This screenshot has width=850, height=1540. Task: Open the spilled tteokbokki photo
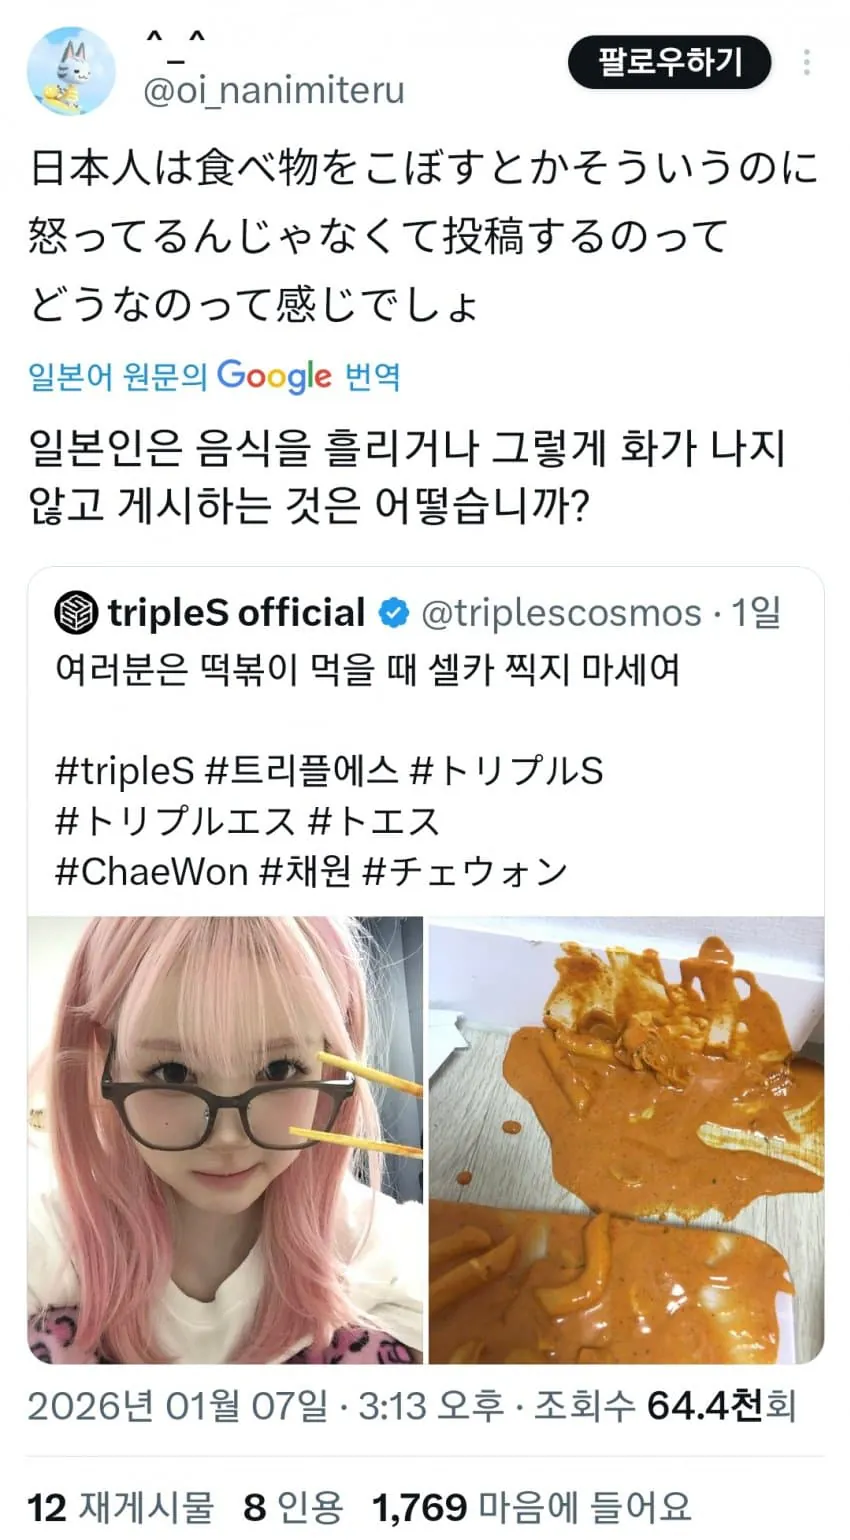click(x=627, y=1140)
